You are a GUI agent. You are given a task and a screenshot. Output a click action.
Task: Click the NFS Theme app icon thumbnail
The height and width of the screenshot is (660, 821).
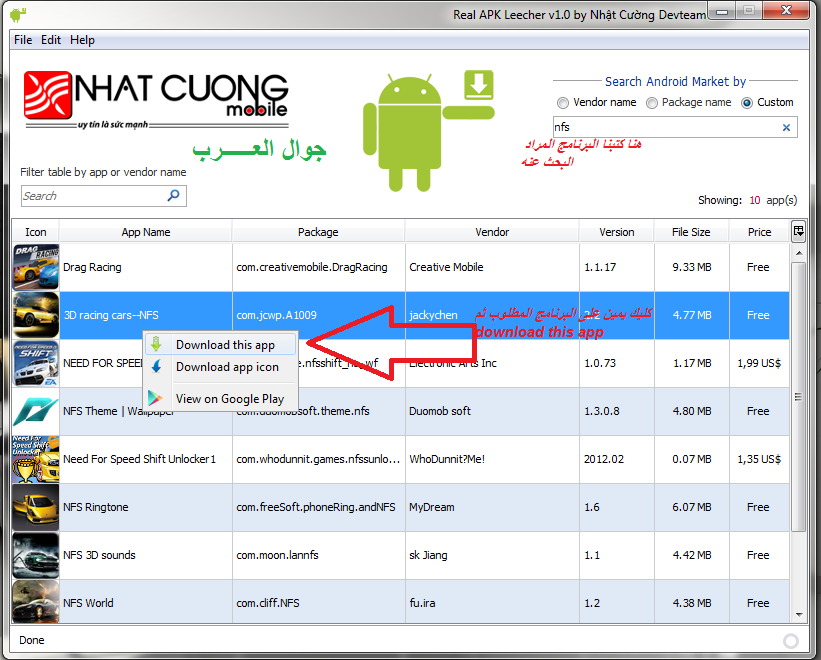pos(36,411)
